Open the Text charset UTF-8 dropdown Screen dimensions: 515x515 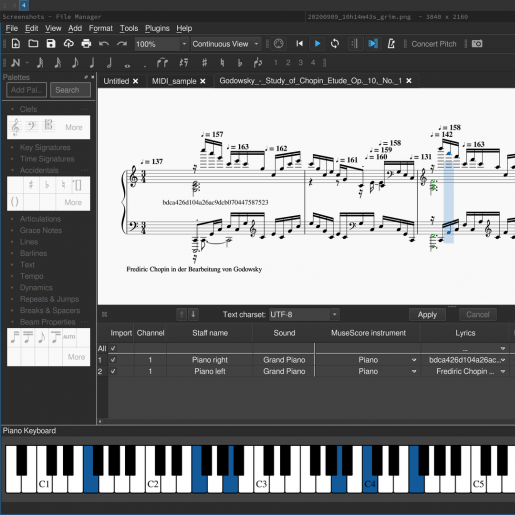[x=304, y=314]
